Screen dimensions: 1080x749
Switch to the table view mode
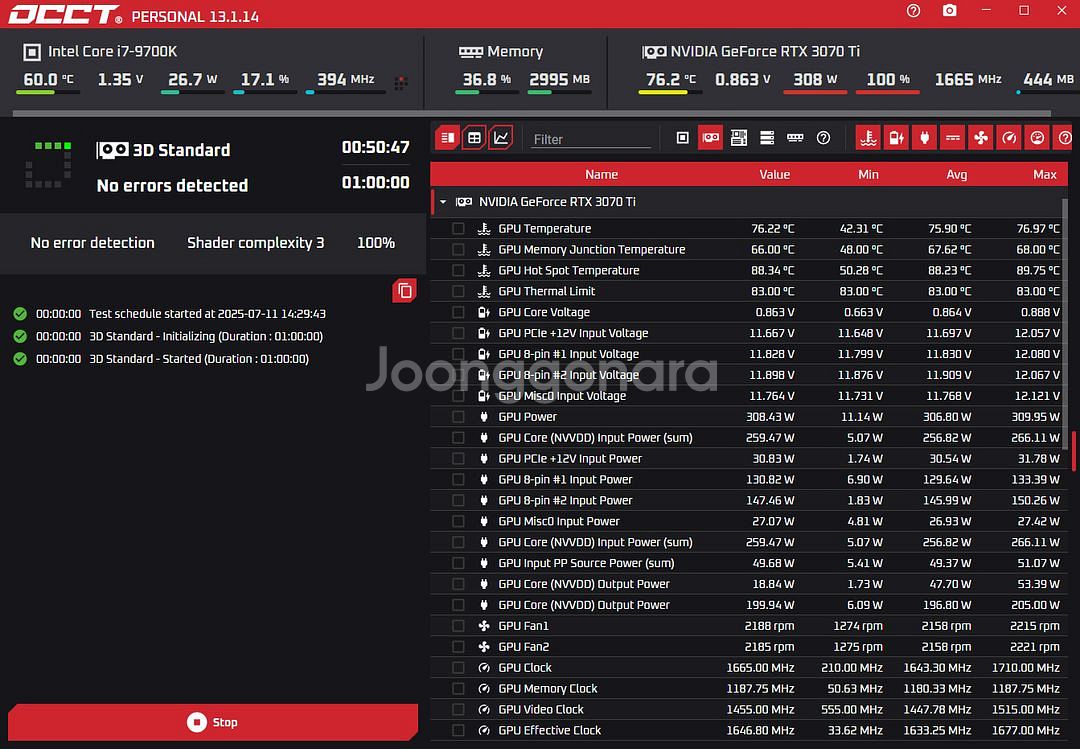[x=475, y=138]
